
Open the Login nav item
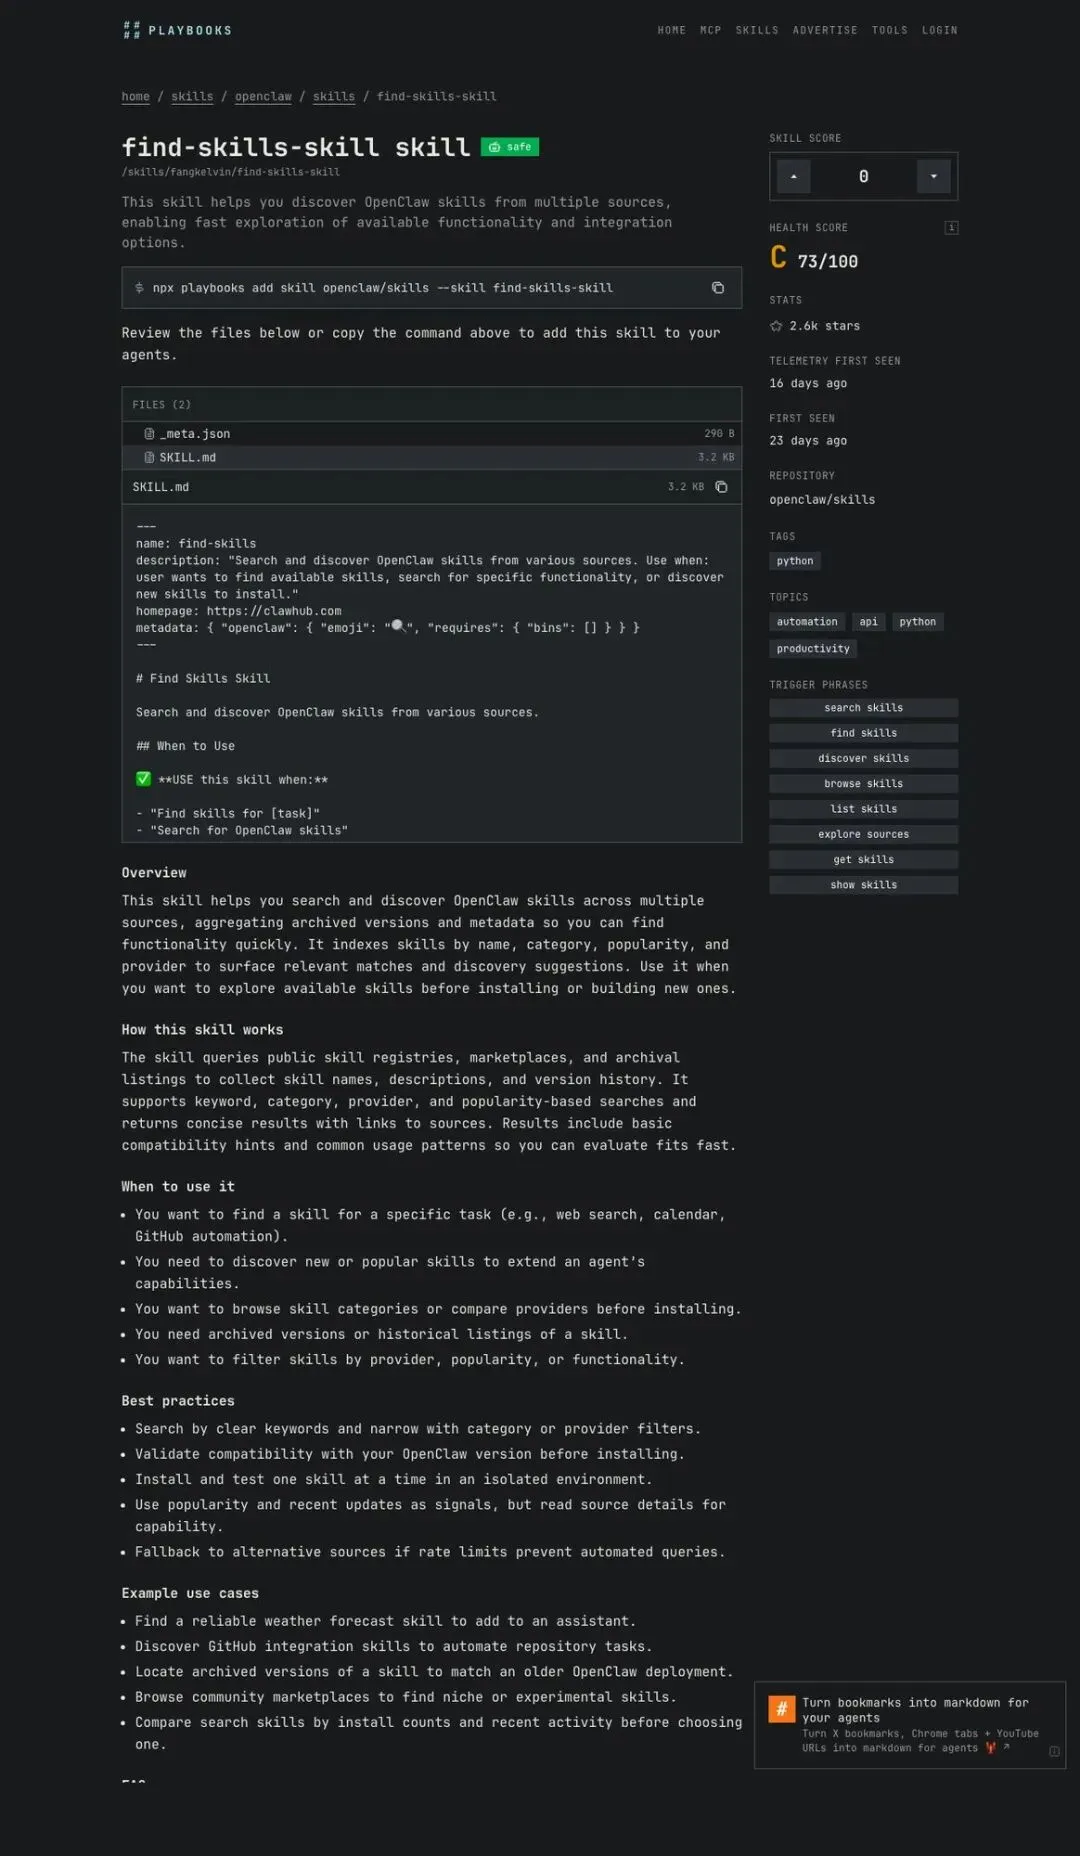click(940, 31)
